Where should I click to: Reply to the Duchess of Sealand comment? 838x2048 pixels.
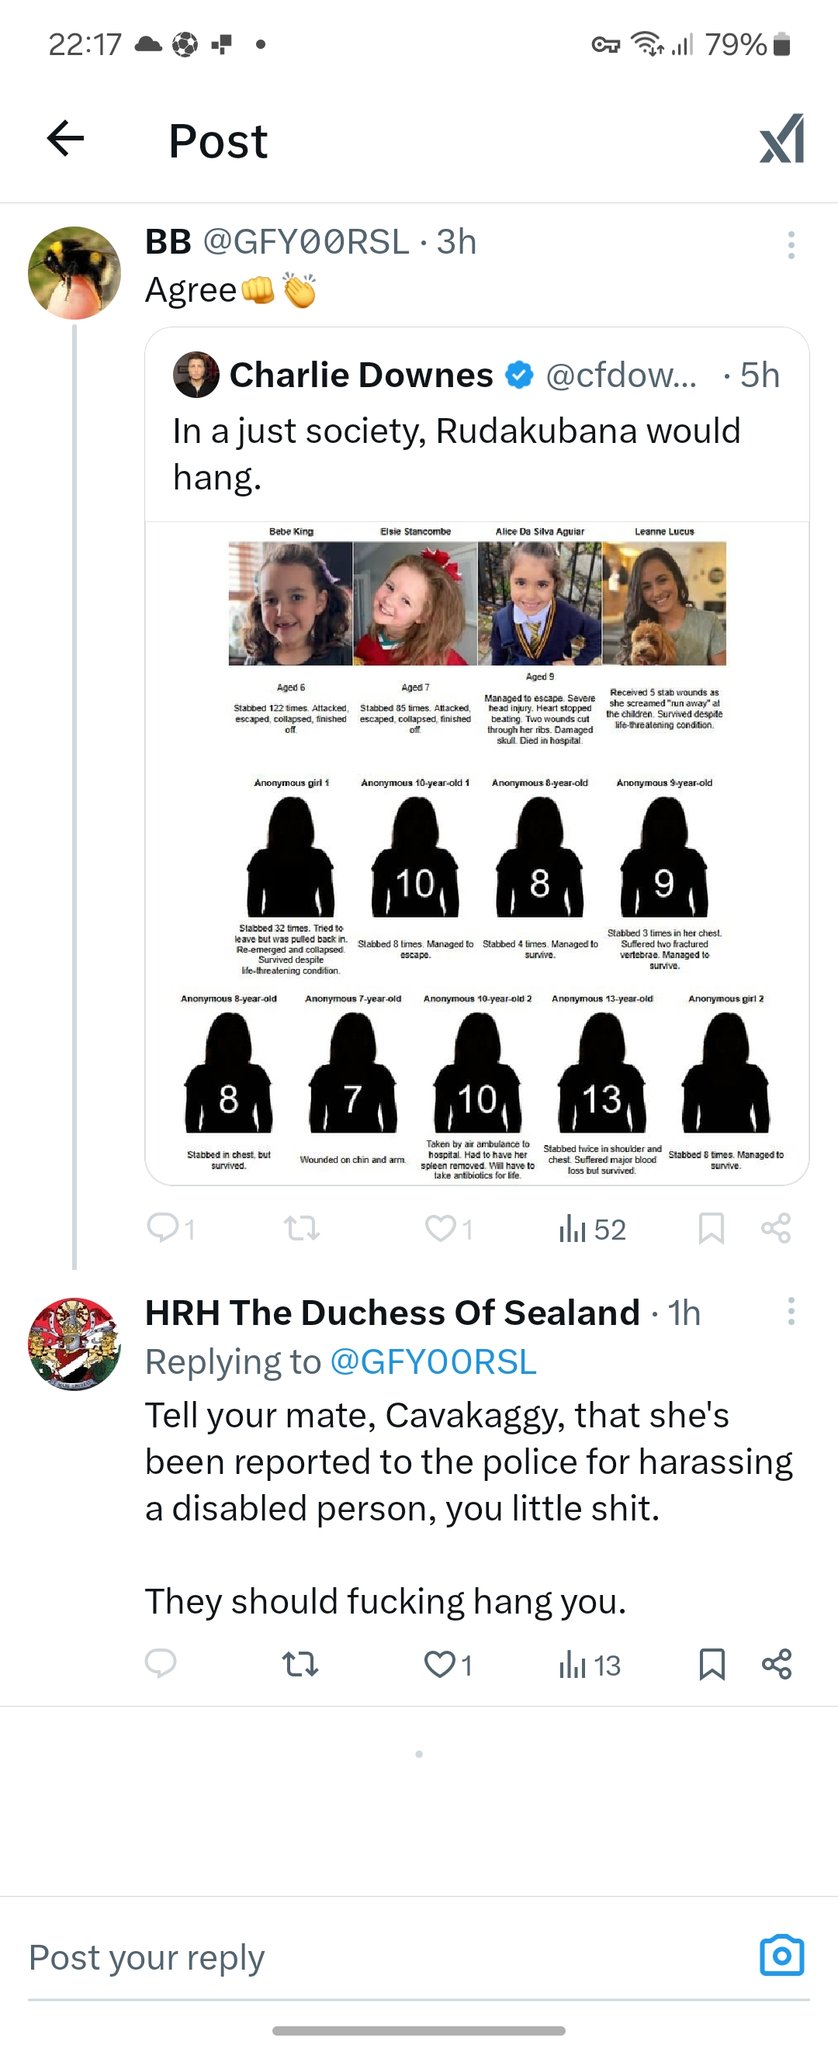point(161,1664)
